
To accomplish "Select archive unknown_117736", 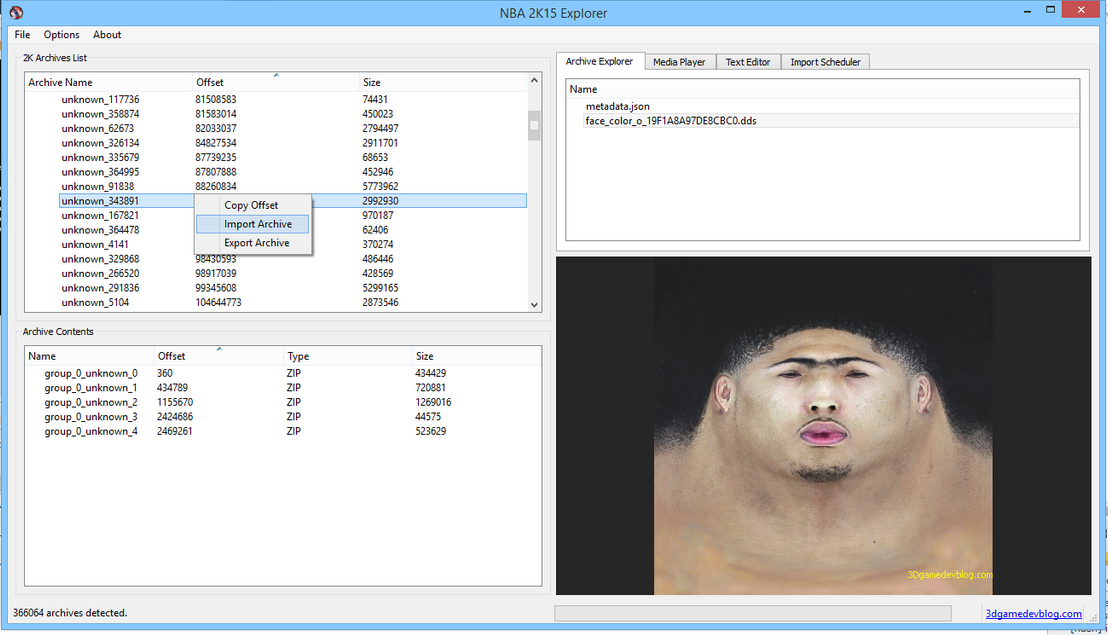I will (100, 100).
